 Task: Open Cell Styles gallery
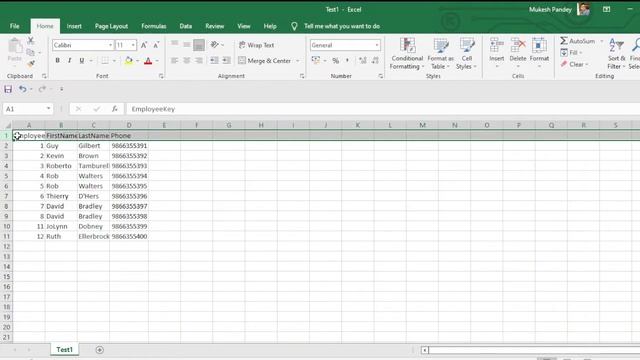(467, 53)
